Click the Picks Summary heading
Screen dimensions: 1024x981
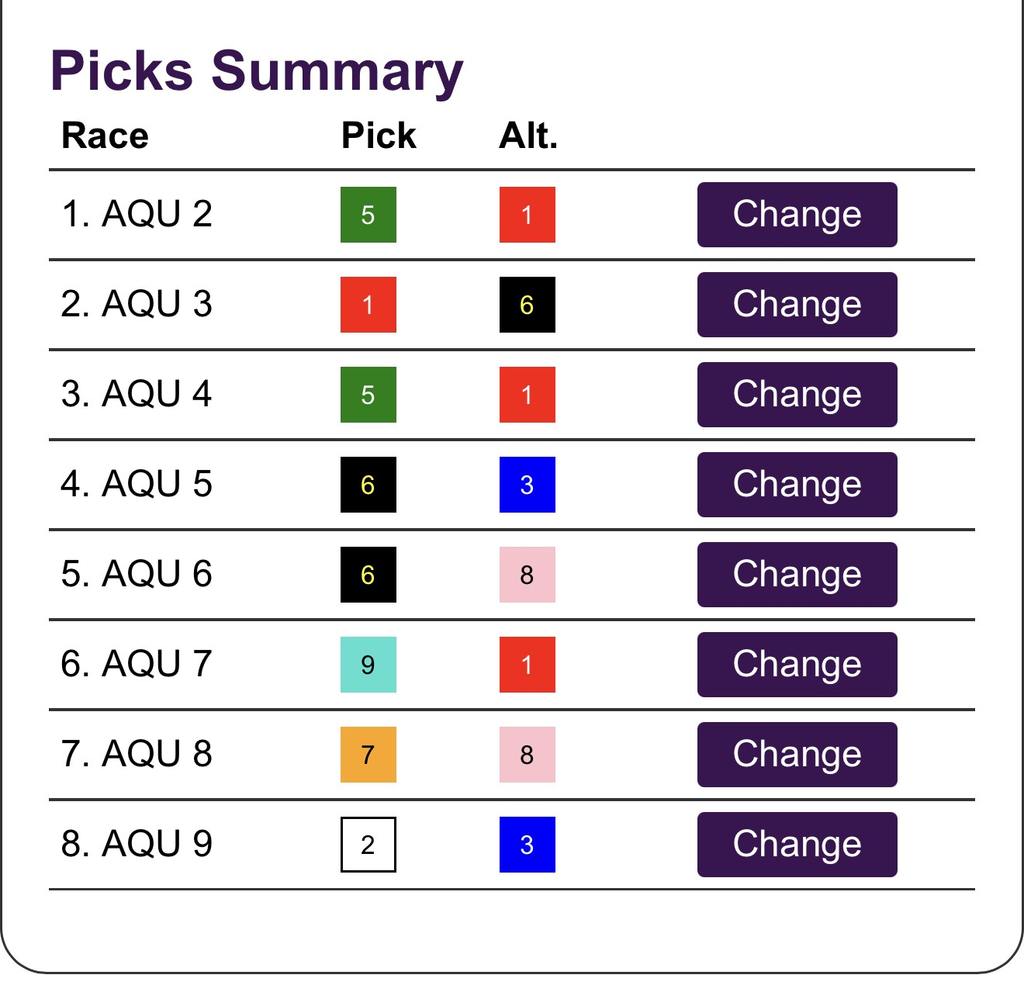click(256, 71)
